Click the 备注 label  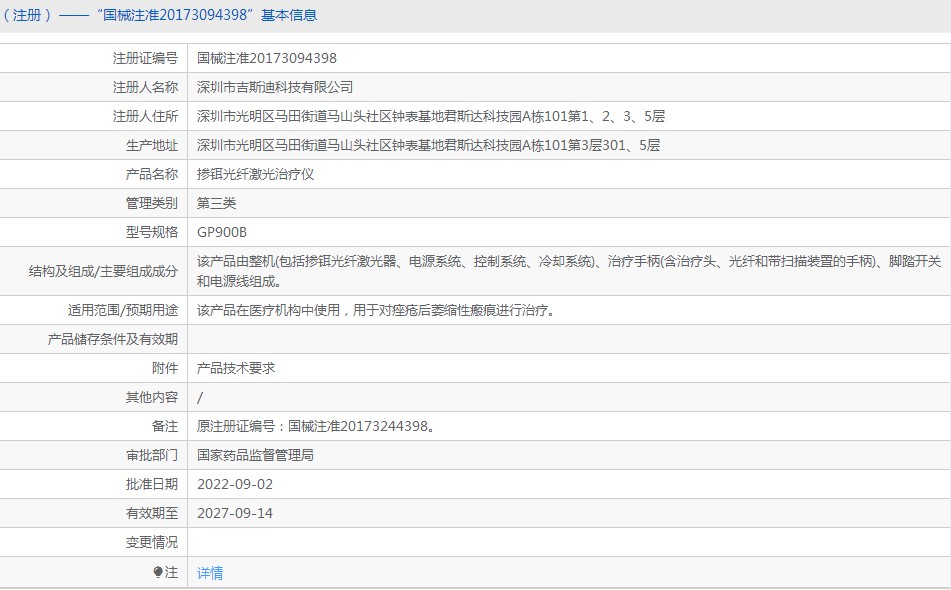click(x=165, y=426)
